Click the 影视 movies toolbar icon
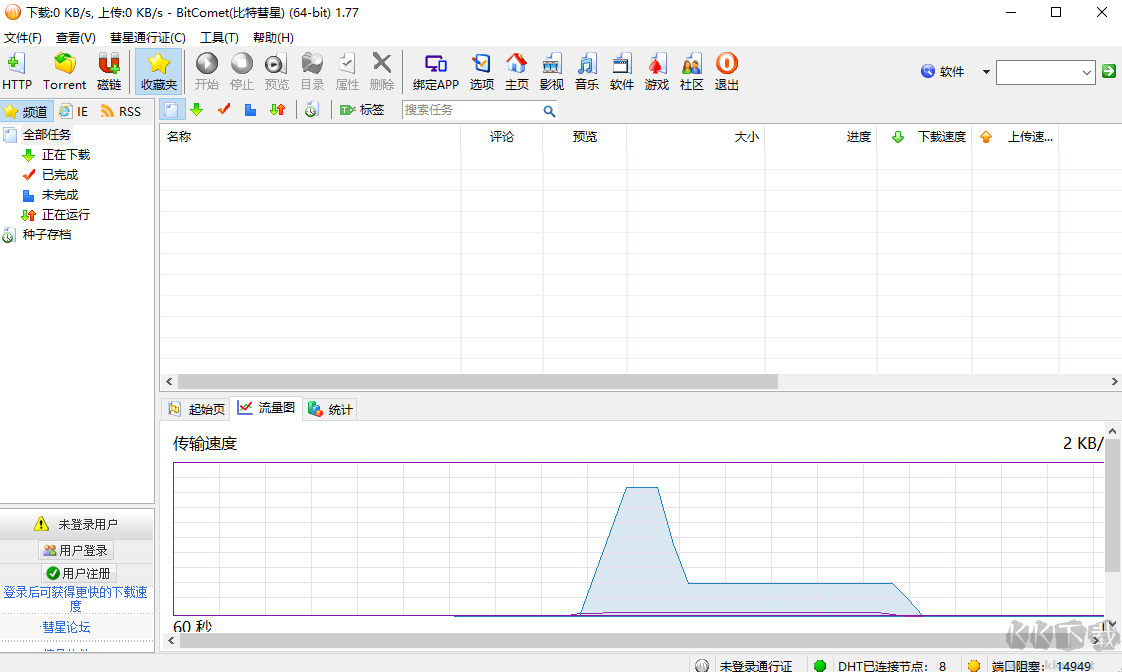1122x672 pixels. click(x=551, y=71)
